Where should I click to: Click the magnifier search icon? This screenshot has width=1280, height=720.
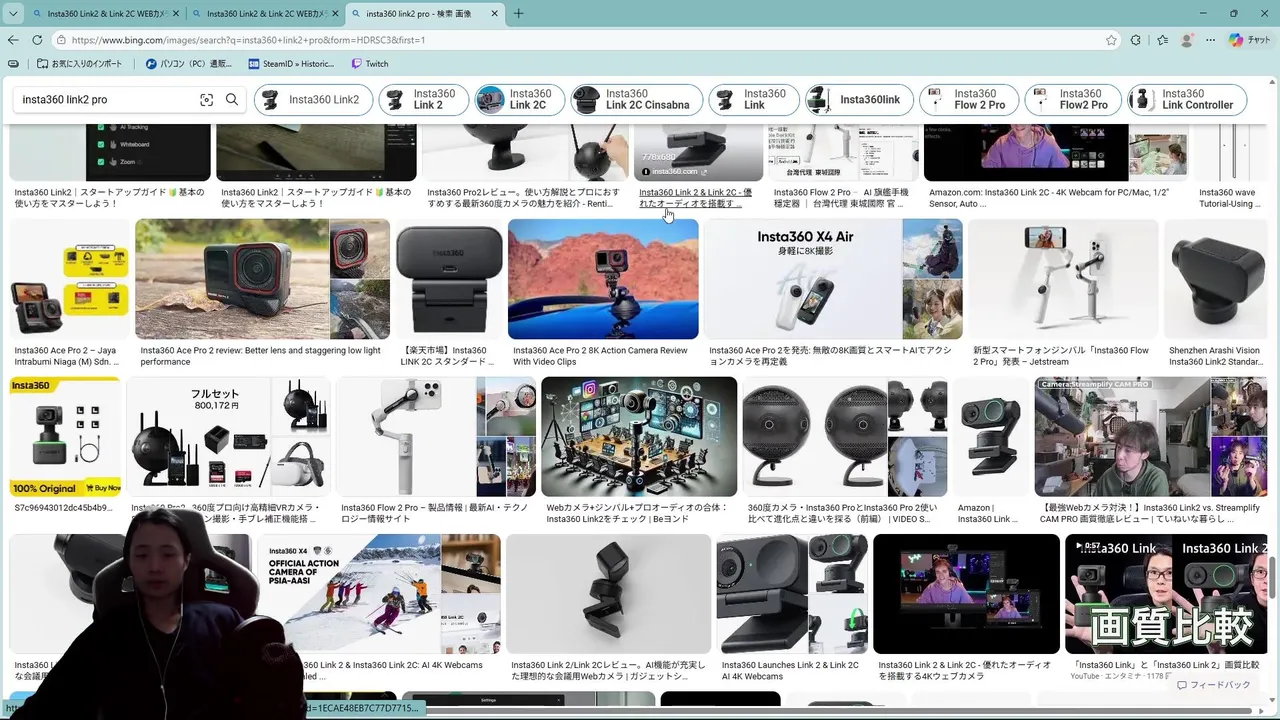click(232, 100)
